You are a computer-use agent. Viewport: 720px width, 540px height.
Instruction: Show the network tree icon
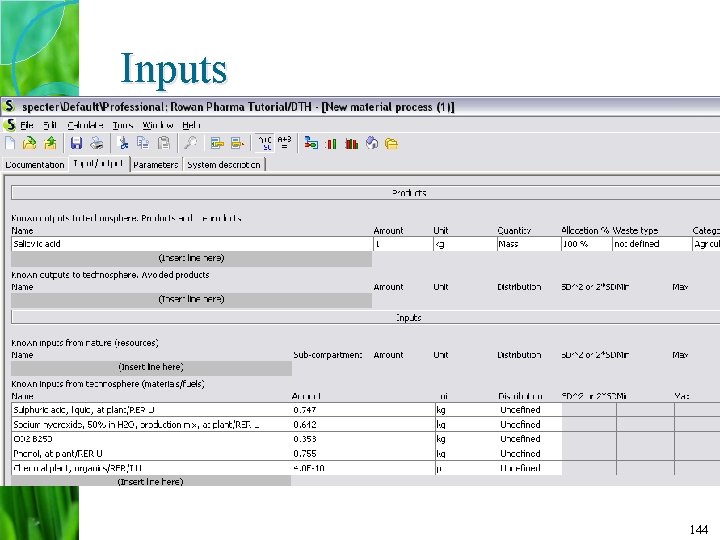[x=311, y=143]
